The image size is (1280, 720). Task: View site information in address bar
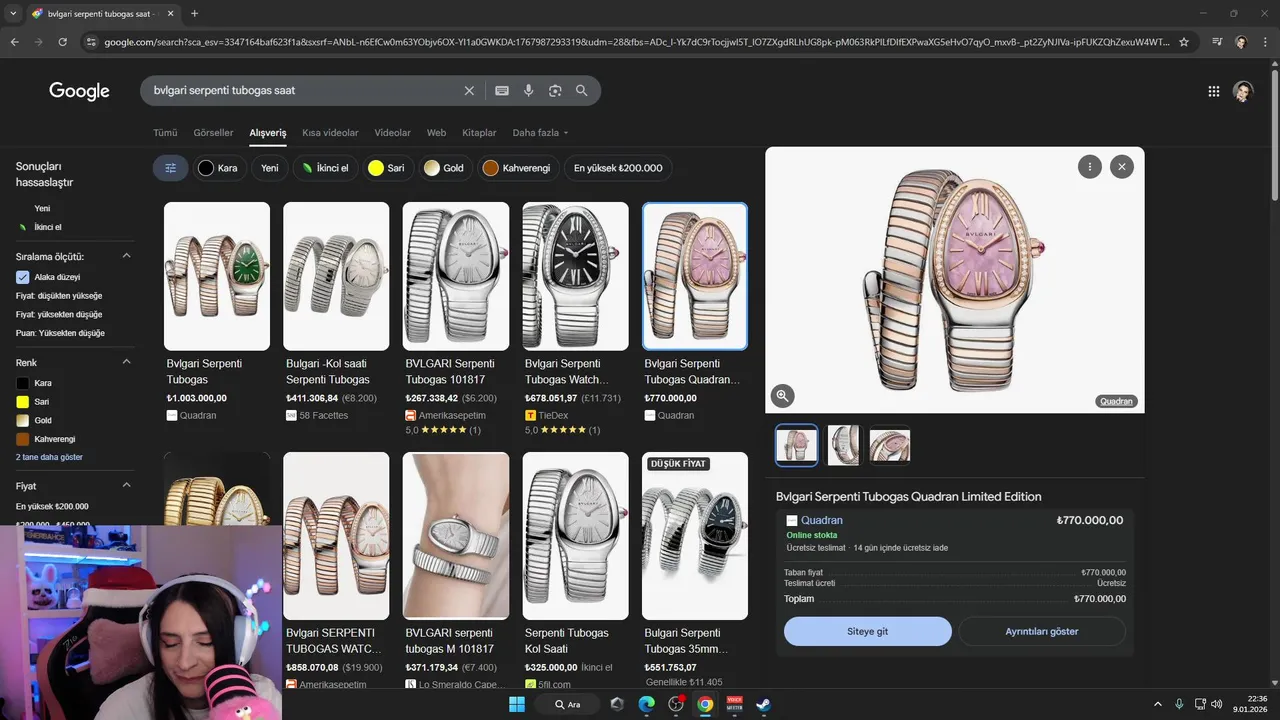pos(91,42)
